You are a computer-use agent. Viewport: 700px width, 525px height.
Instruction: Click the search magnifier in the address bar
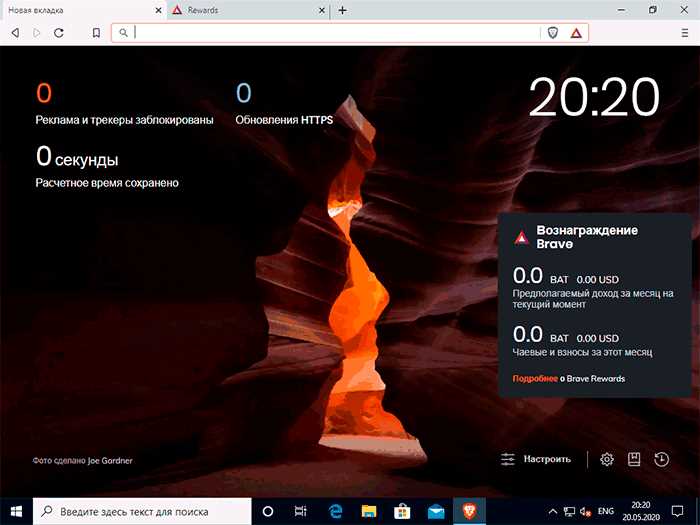click(123, 33)
